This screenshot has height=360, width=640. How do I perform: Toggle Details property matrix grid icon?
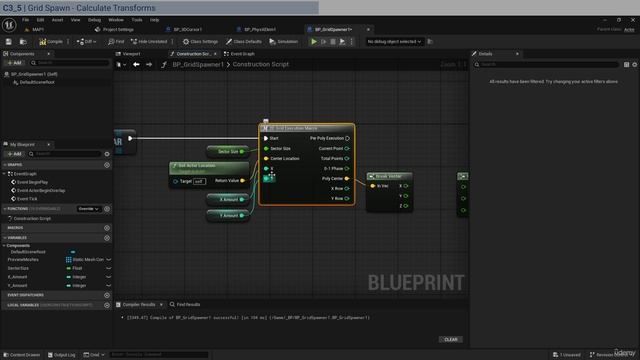coord(627,64)
